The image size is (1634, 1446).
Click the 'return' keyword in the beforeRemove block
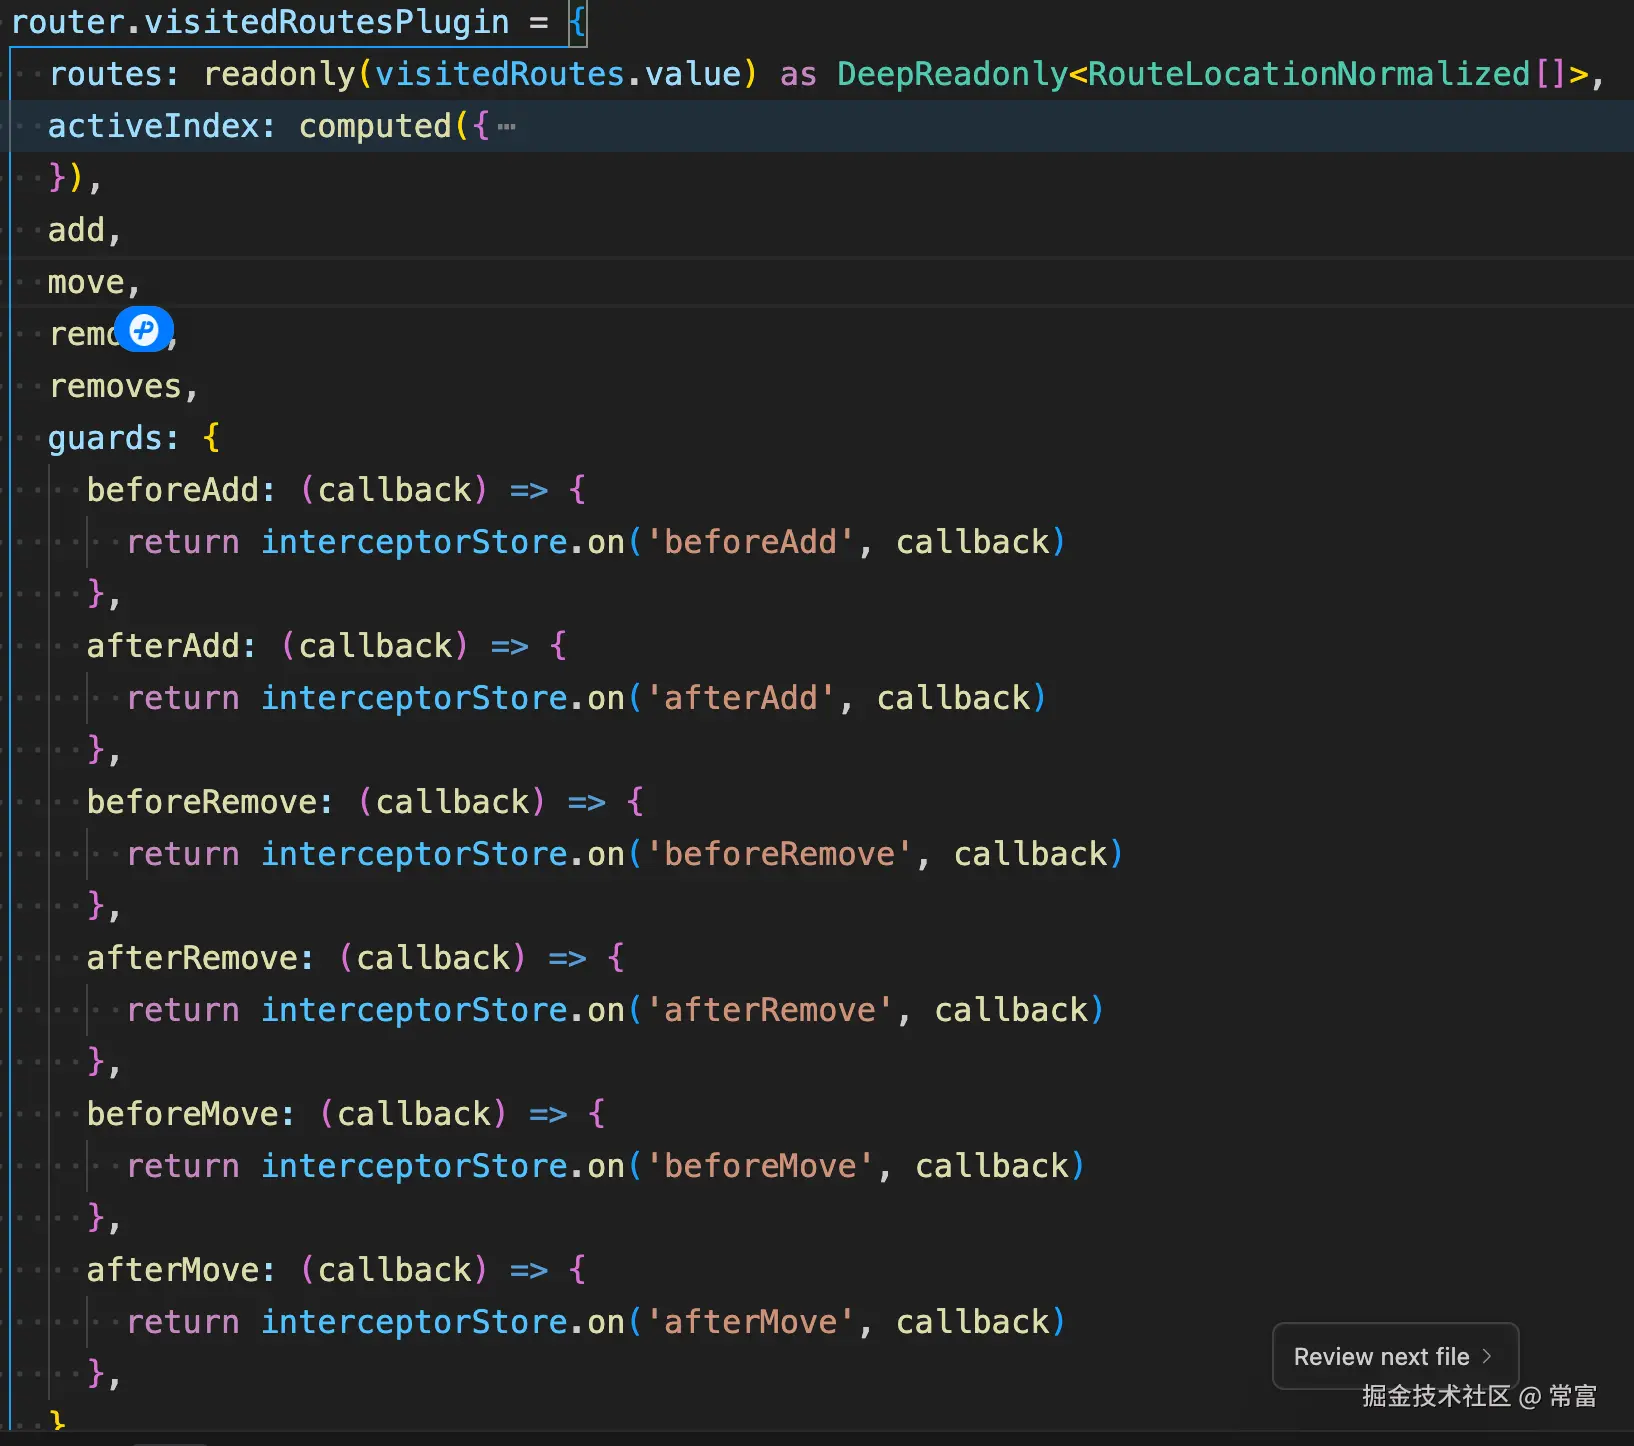coord(183,854)
